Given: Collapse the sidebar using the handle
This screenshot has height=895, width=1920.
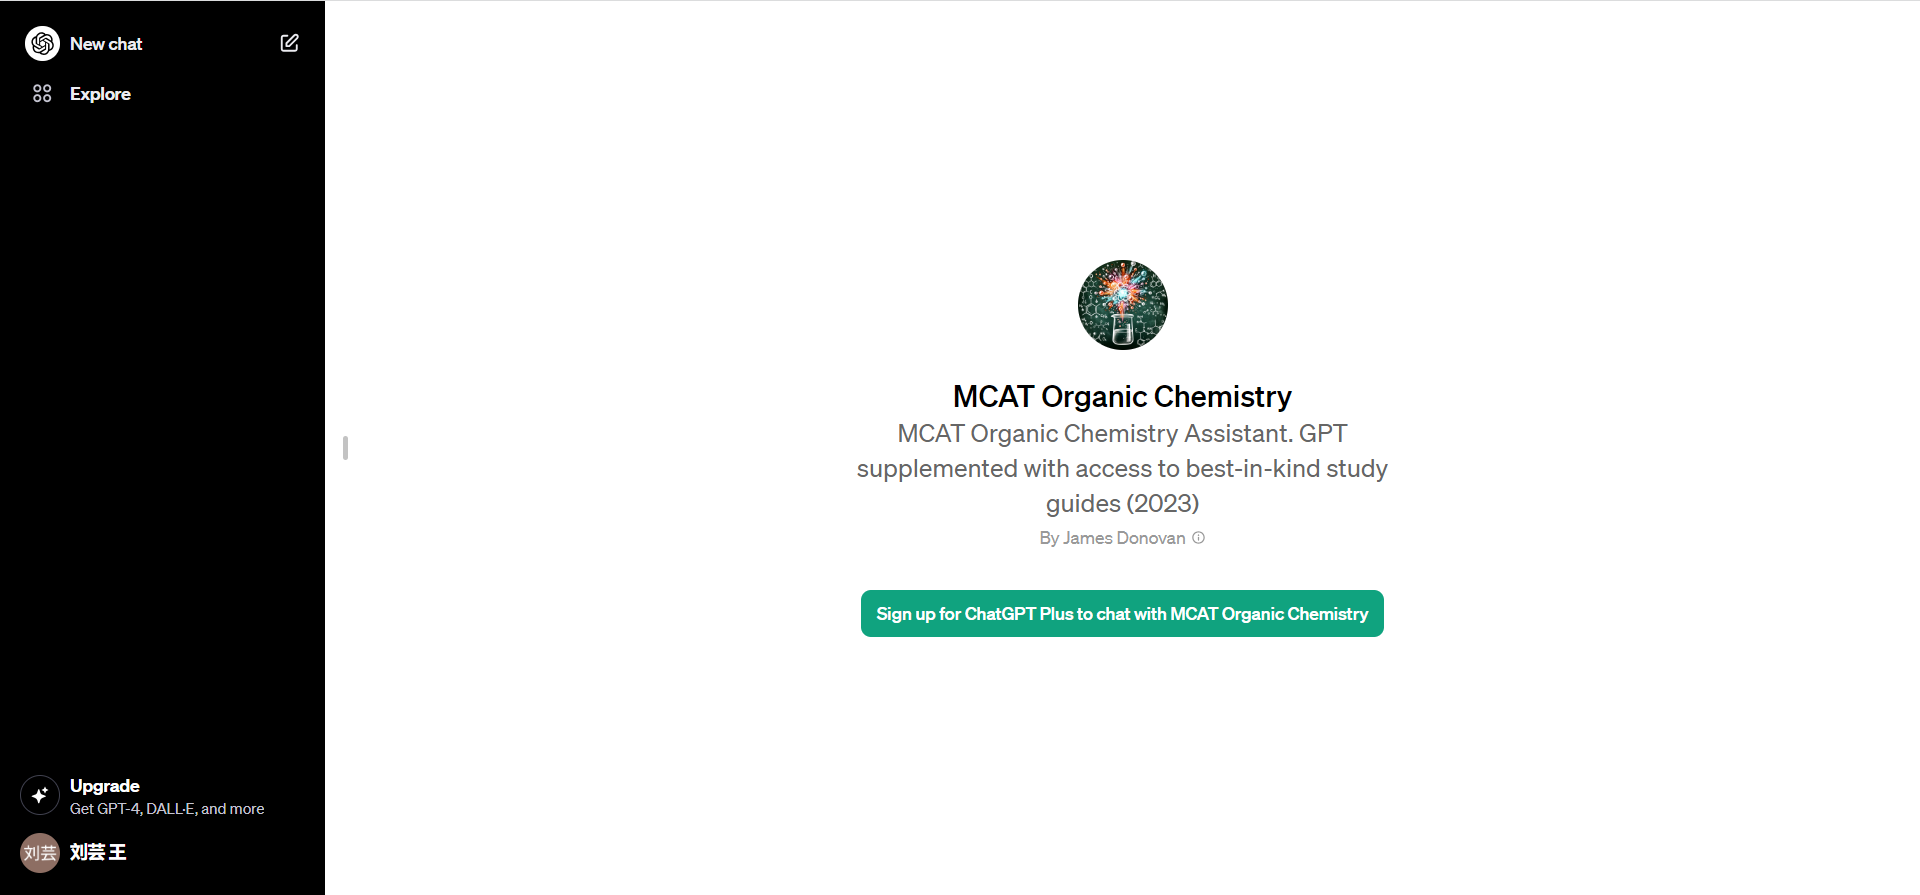Looking at the screenshot, I should coord(345,448).
